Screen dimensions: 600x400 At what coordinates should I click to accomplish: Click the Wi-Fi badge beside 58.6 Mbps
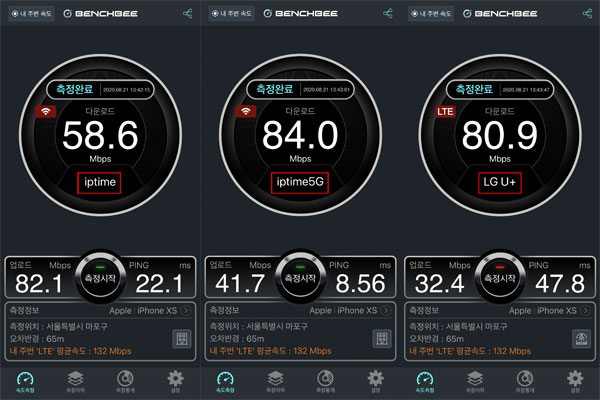coord(46,111)
